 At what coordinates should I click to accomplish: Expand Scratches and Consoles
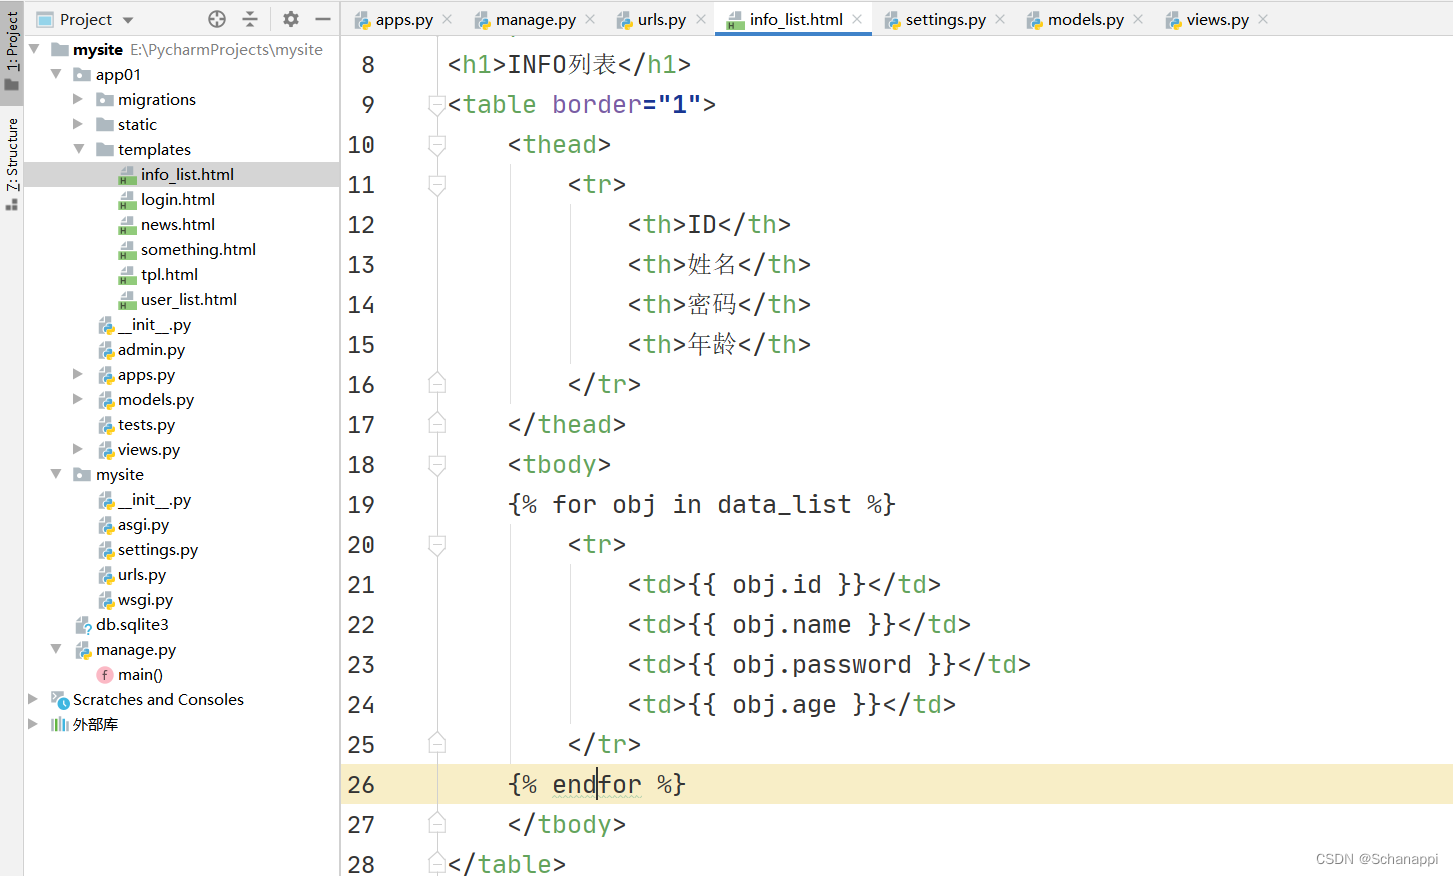pyautogui.click(x=33, y=699)
